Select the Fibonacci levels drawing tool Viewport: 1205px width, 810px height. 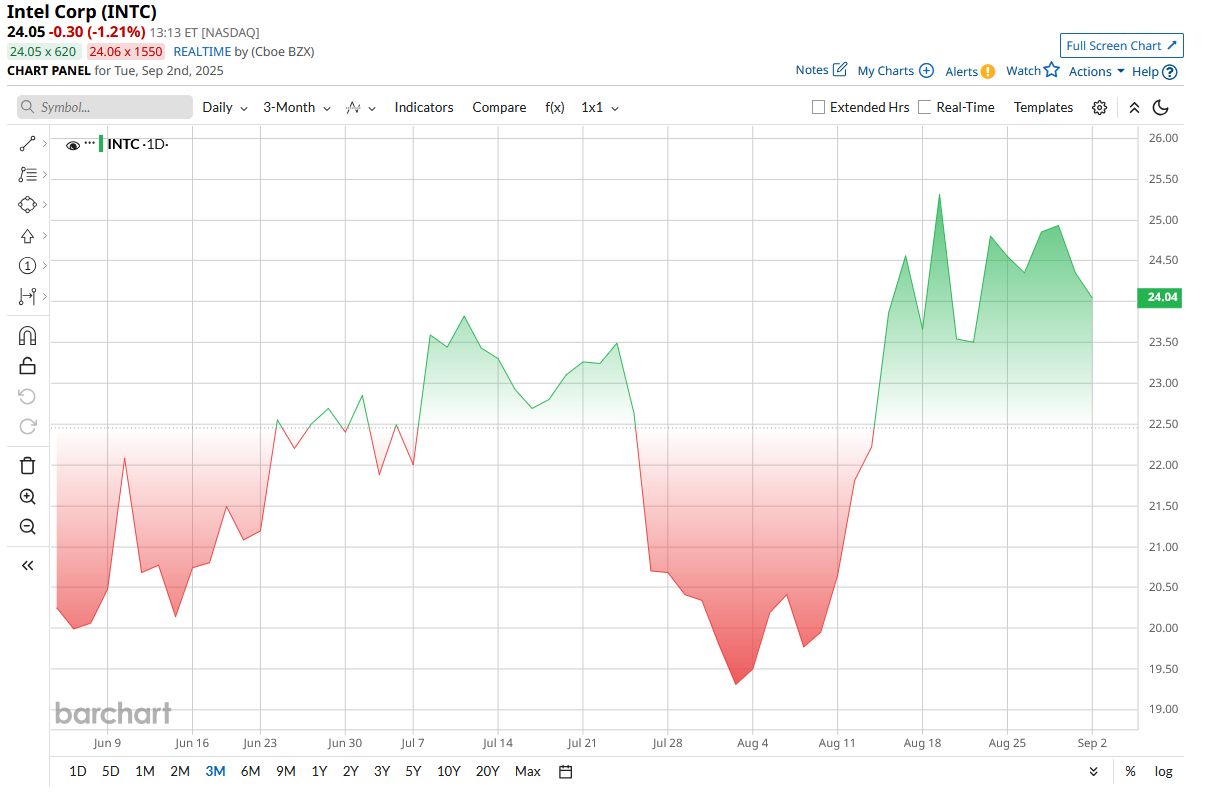27,175
